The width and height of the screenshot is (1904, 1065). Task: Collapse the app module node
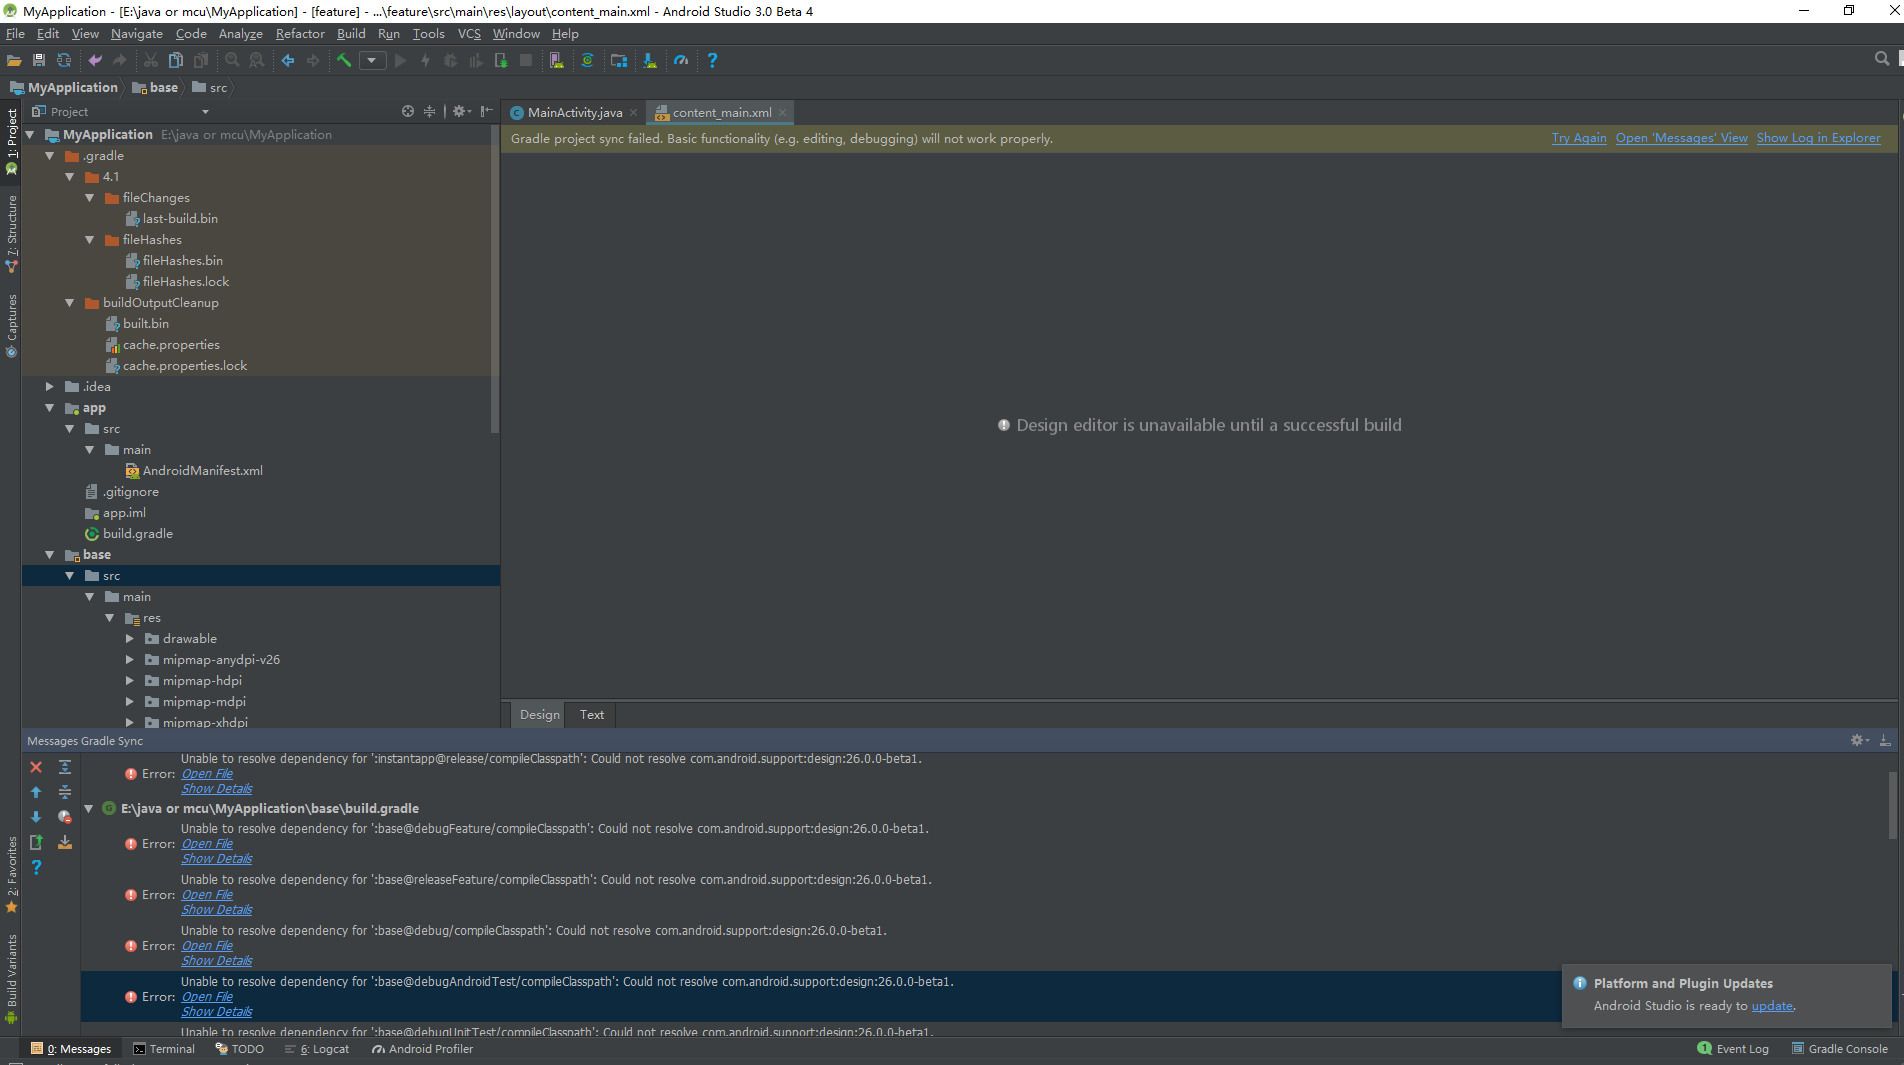tap(50, 408)
